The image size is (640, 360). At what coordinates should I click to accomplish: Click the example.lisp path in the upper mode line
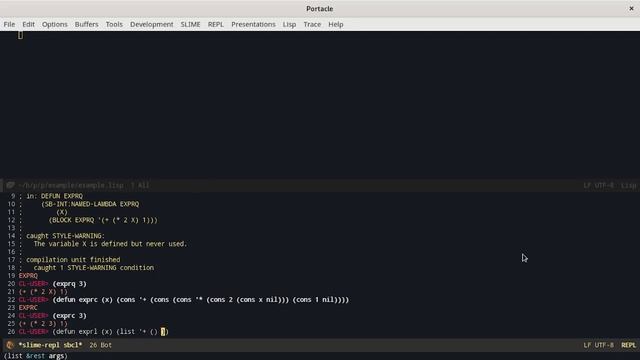pyautogui.click(x=71, y=185)
